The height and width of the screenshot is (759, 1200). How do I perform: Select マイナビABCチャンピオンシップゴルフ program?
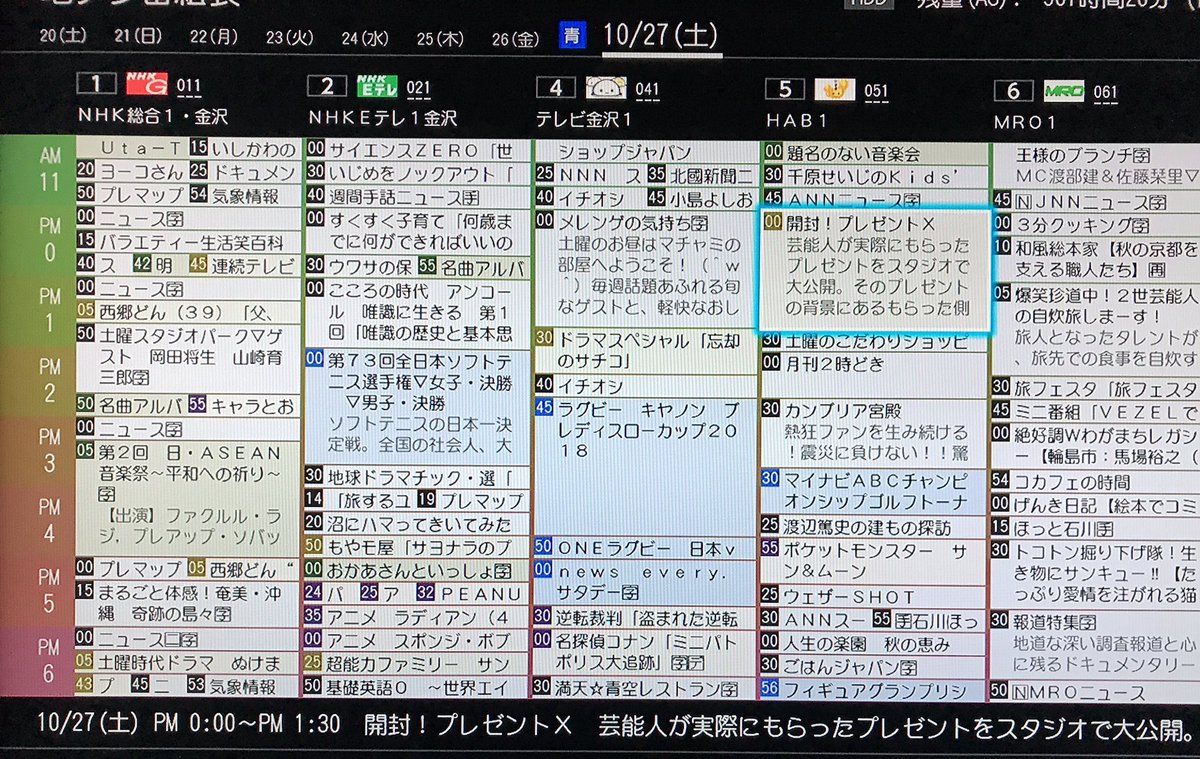(874, 489)
